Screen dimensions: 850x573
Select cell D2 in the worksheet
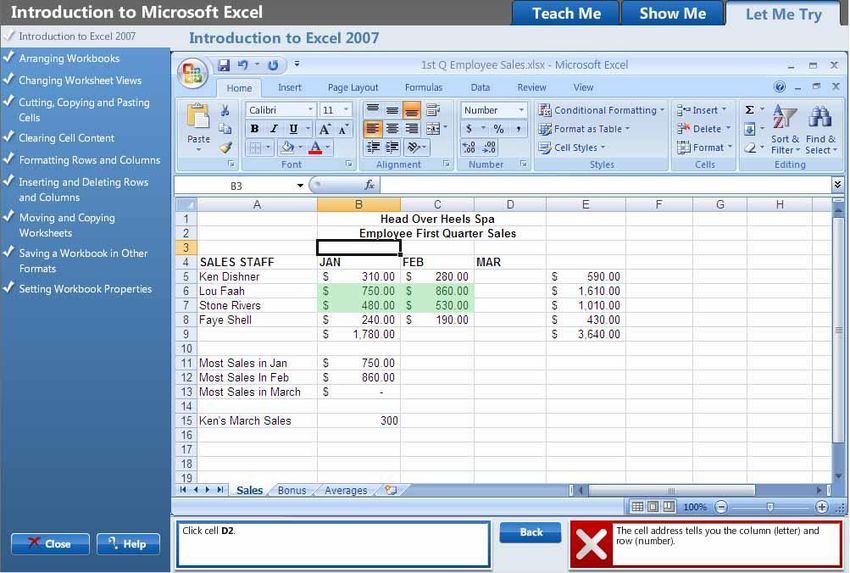(510, 233)
